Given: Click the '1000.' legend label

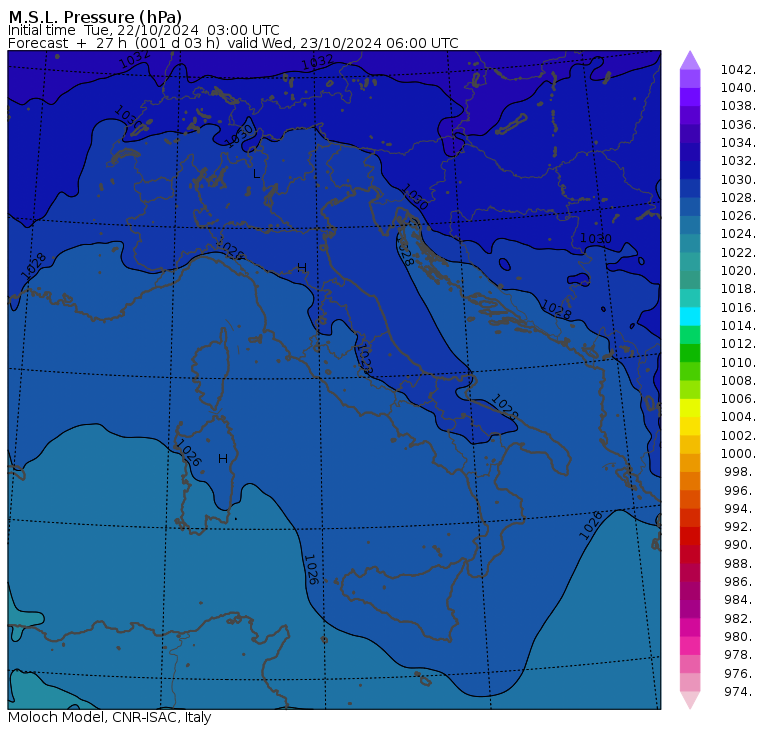Looking at the screenshot, I should 738,453.
